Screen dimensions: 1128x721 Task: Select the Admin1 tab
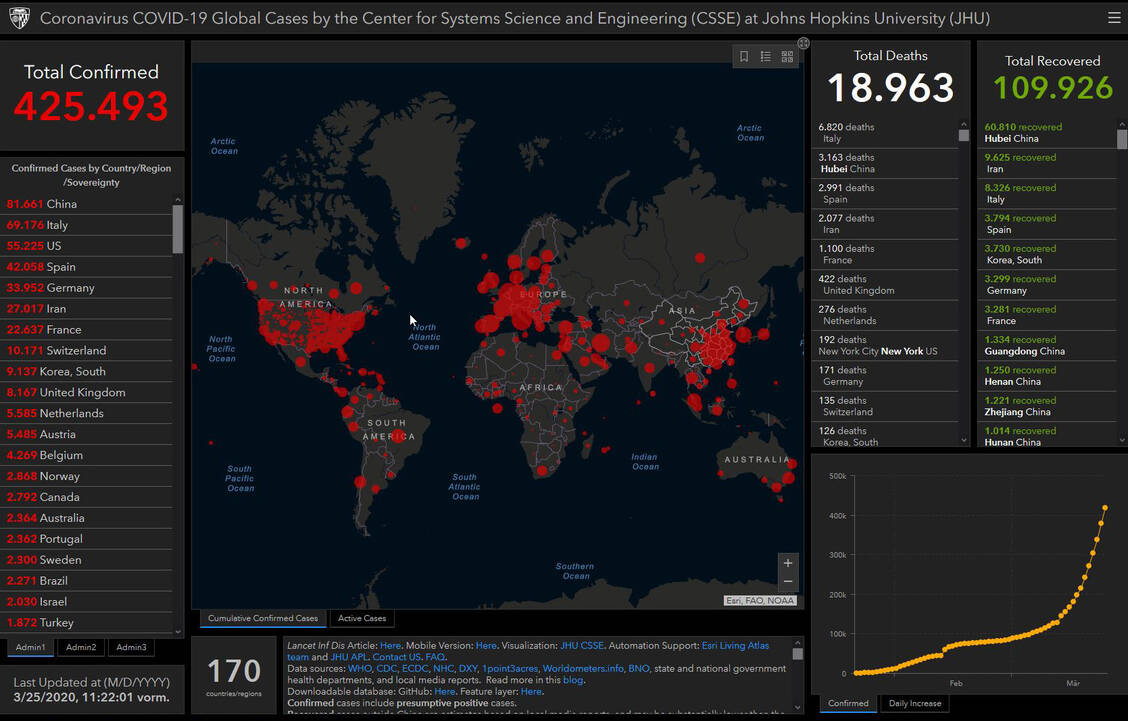30,647
